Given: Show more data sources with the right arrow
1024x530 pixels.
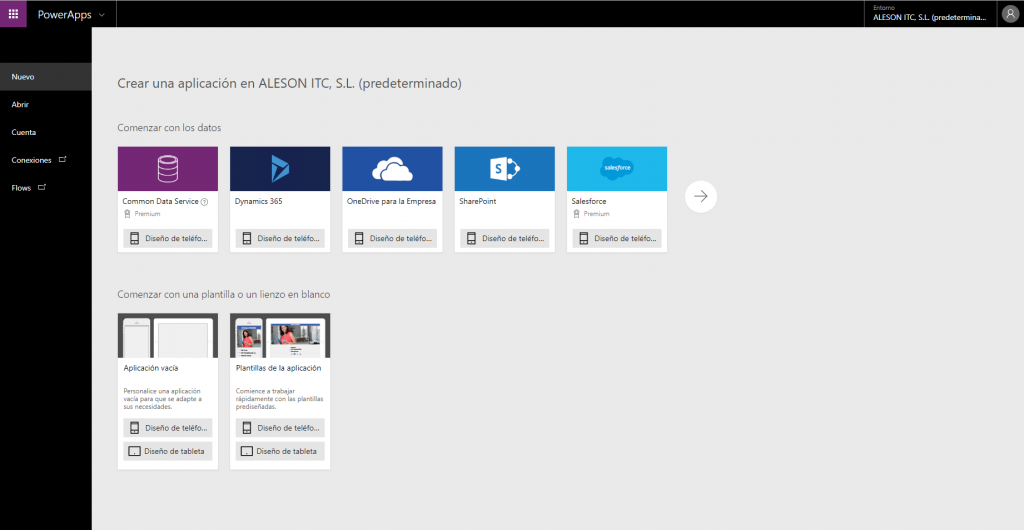Looking at the screenshot, I should tap(701, 196).
